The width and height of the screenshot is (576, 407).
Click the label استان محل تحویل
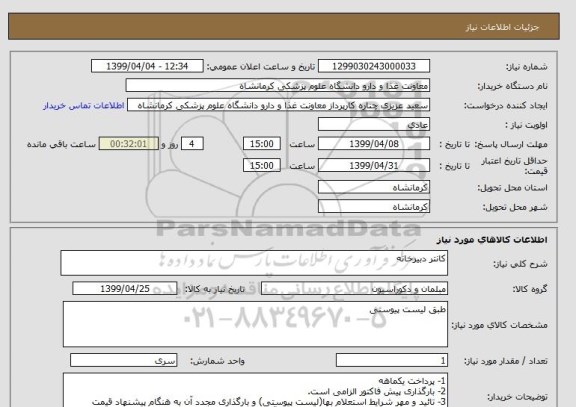point(512,188)
